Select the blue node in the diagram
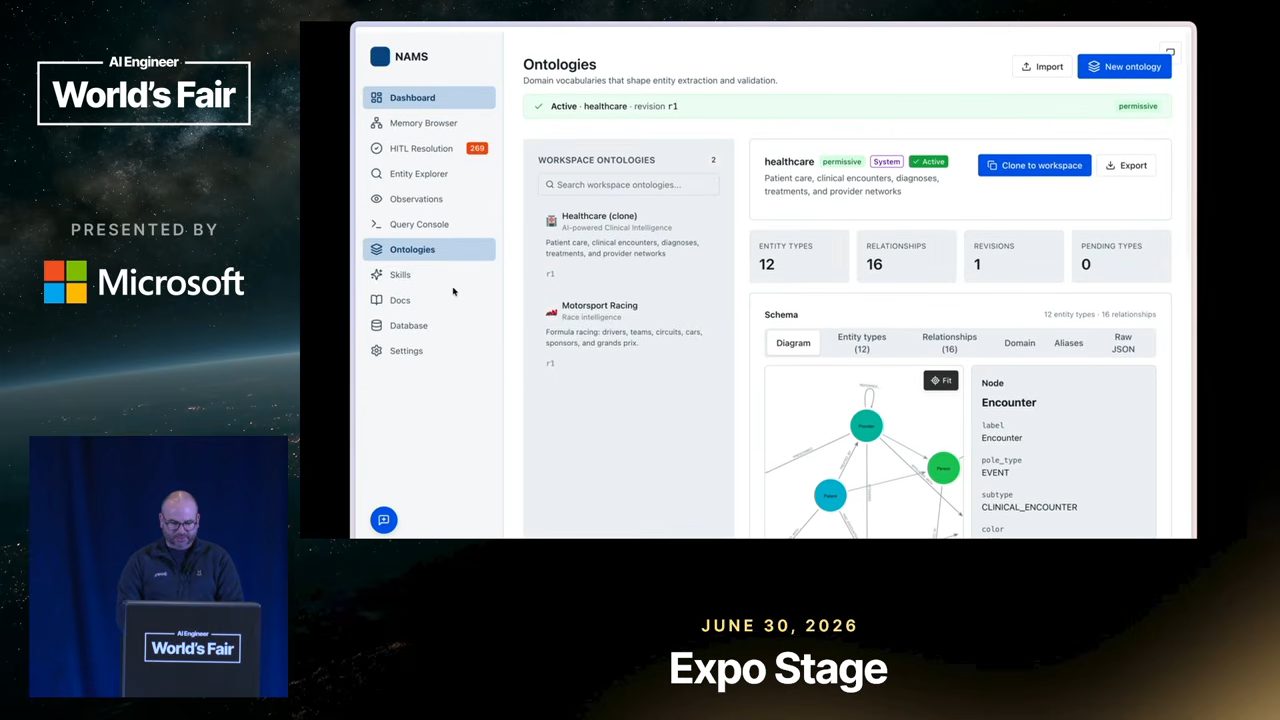Image resolution: width=1280 pixels, height=720 pixels. click(830, 495)
